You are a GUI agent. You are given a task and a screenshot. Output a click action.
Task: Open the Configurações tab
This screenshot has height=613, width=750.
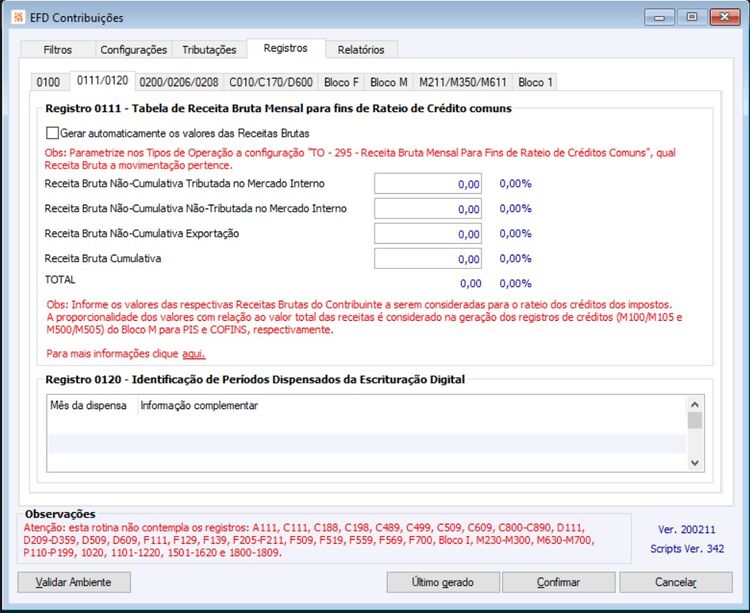[133, 50]
